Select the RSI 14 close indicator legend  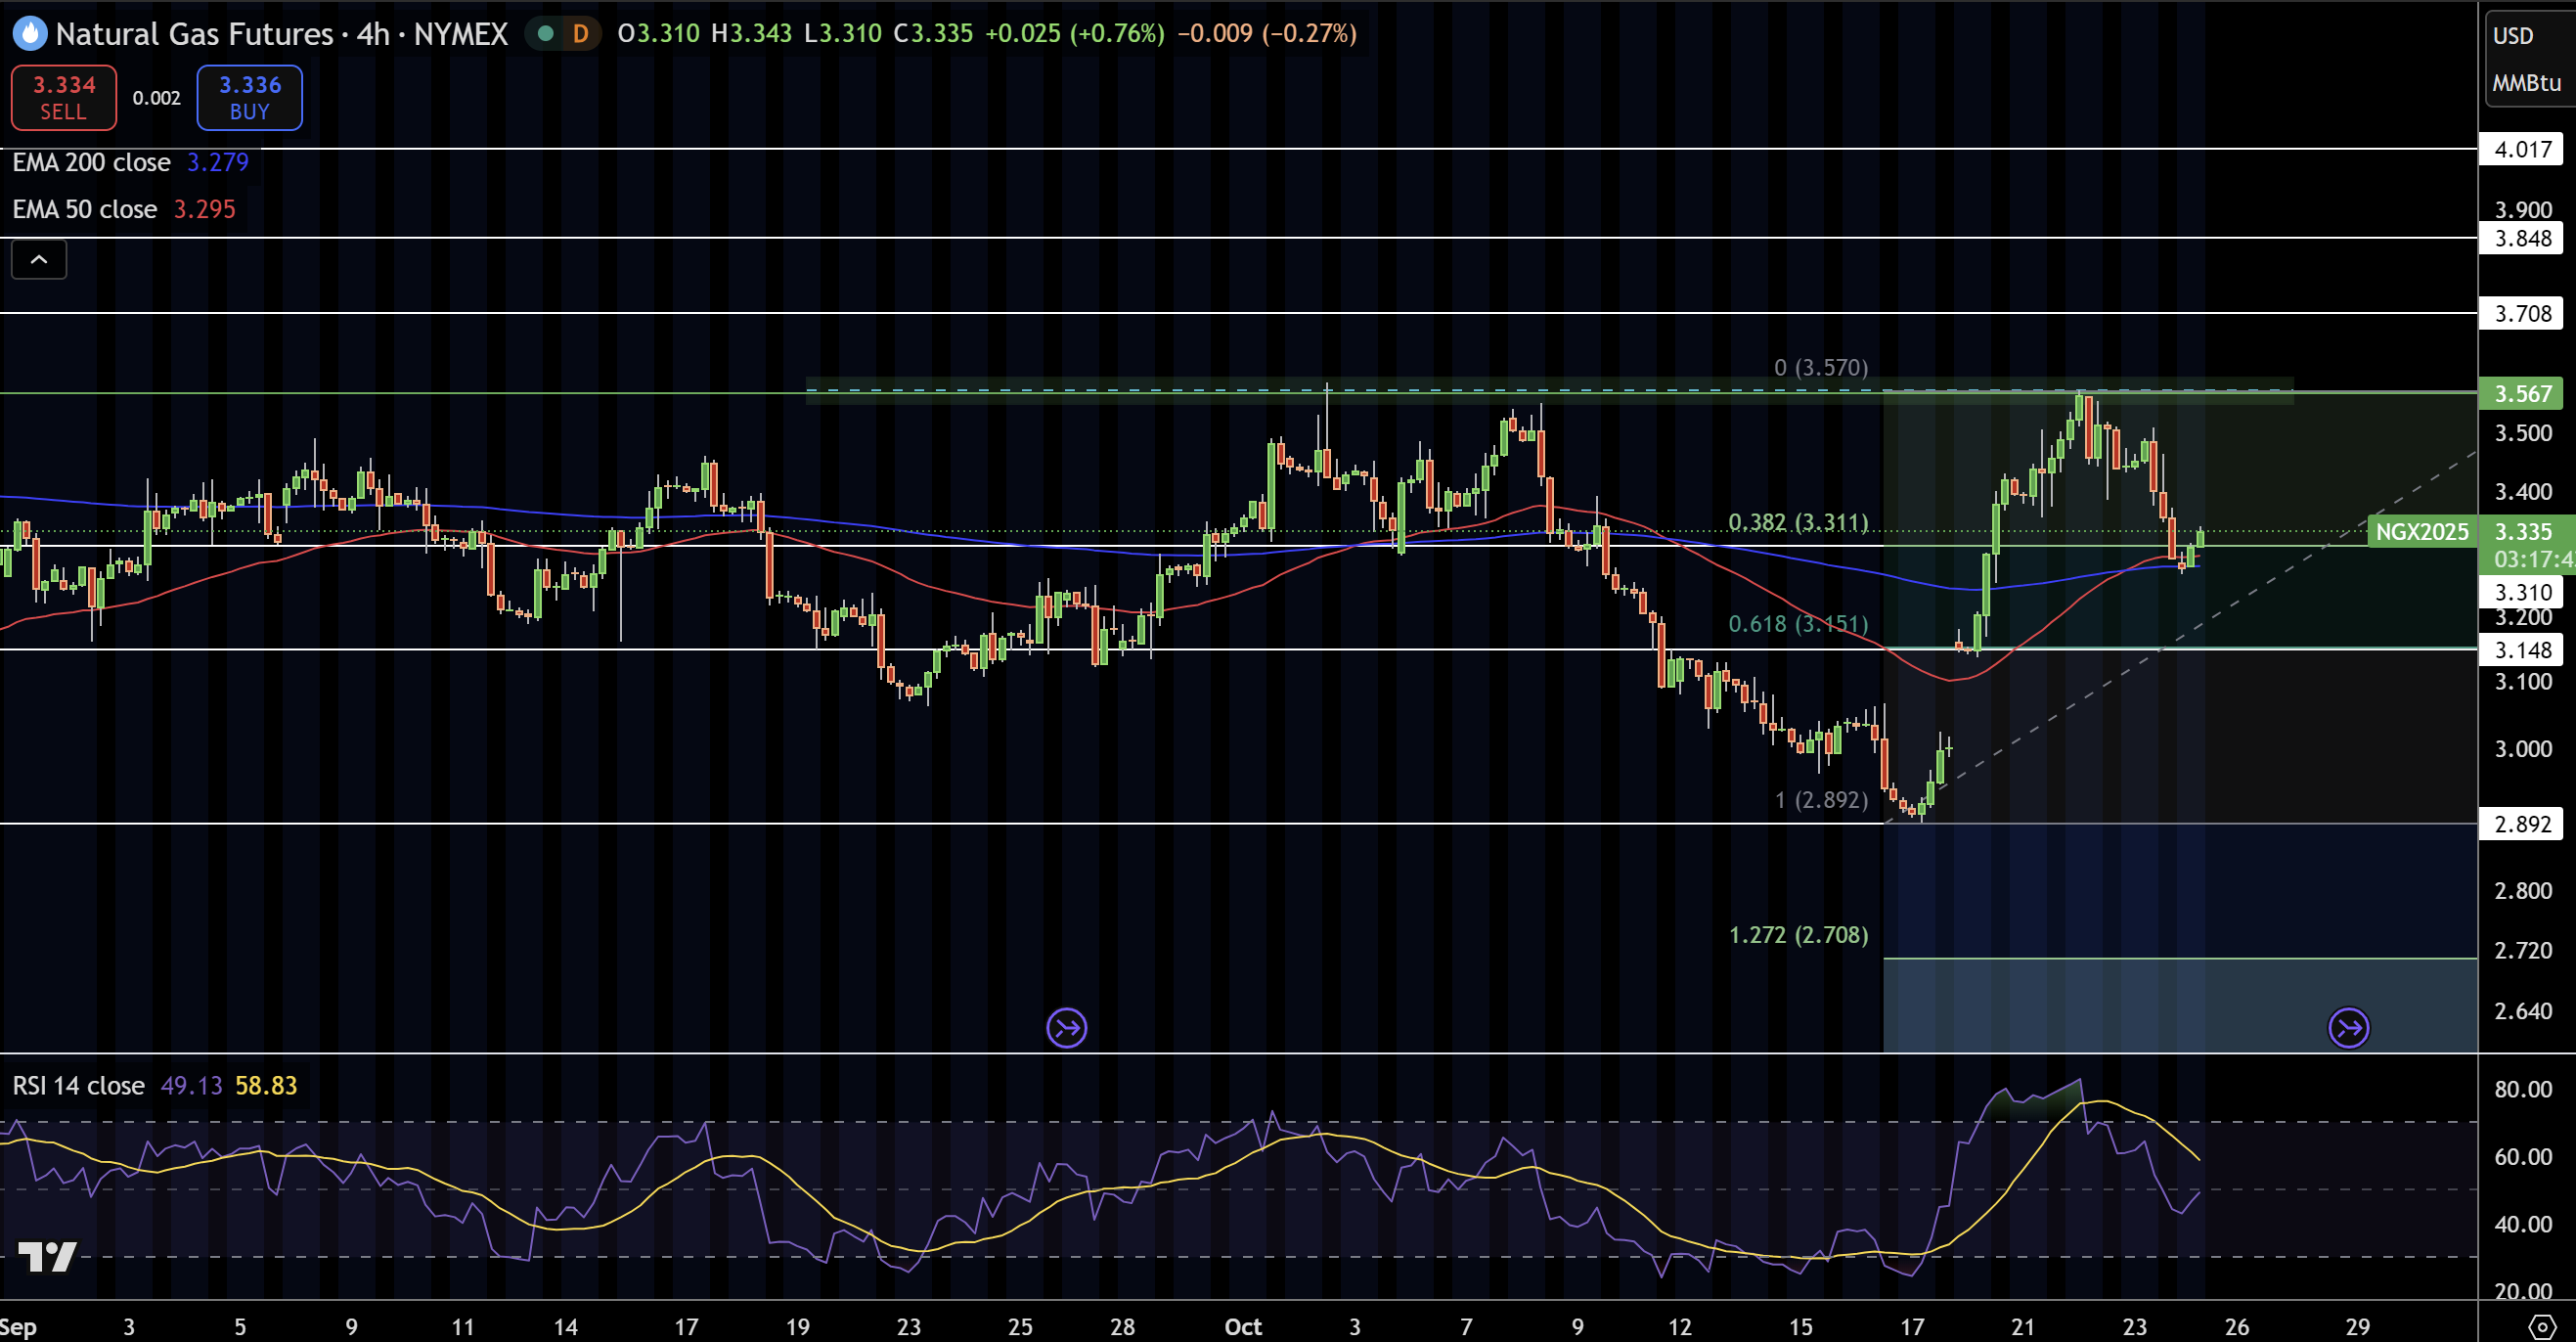click(x=78, y=1085)
